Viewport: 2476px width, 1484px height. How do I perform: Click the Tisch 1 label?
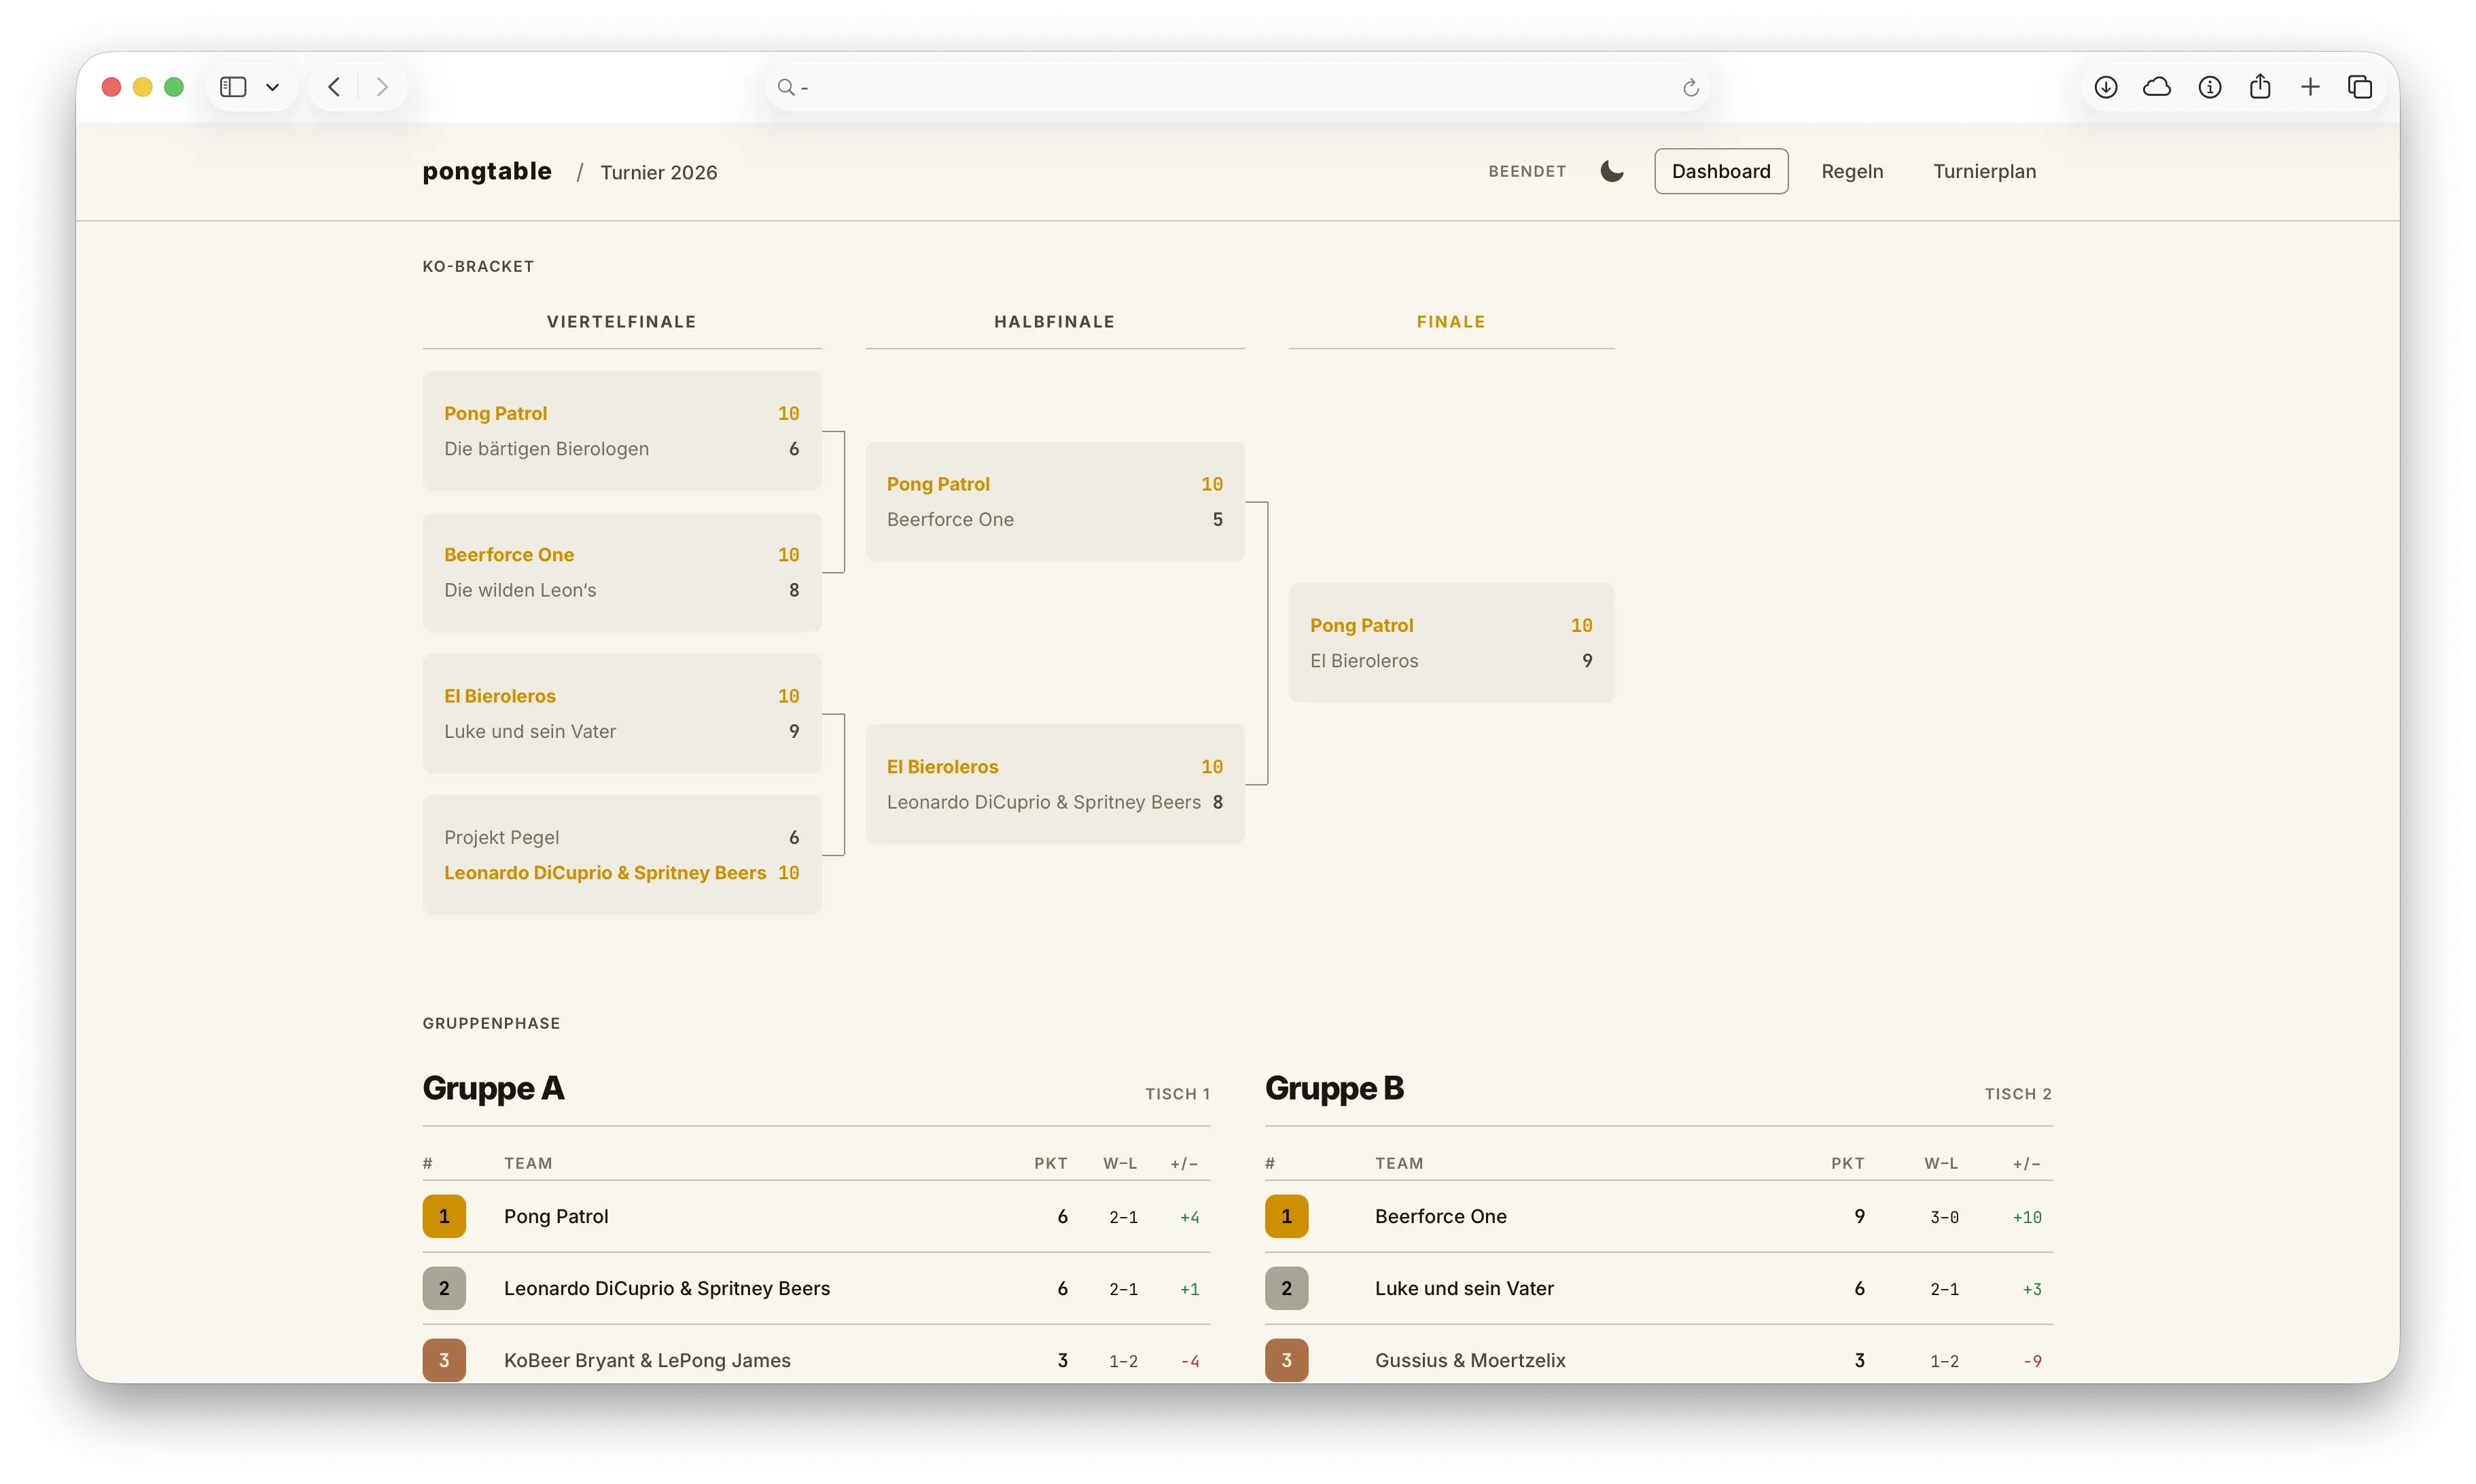(x=1177, y=1094)
